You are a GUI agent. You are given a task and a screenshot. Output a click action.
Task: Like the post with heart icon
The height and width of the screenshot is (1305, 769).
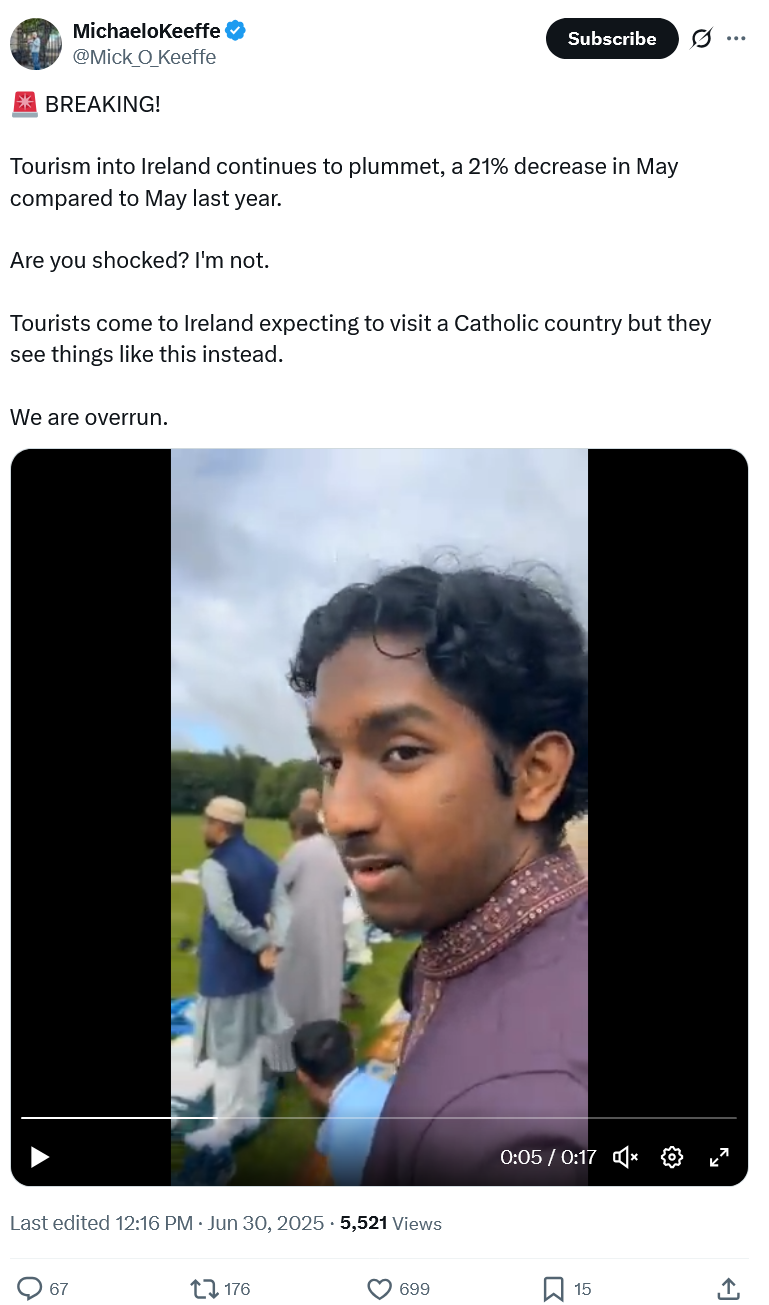(380, 1288)
